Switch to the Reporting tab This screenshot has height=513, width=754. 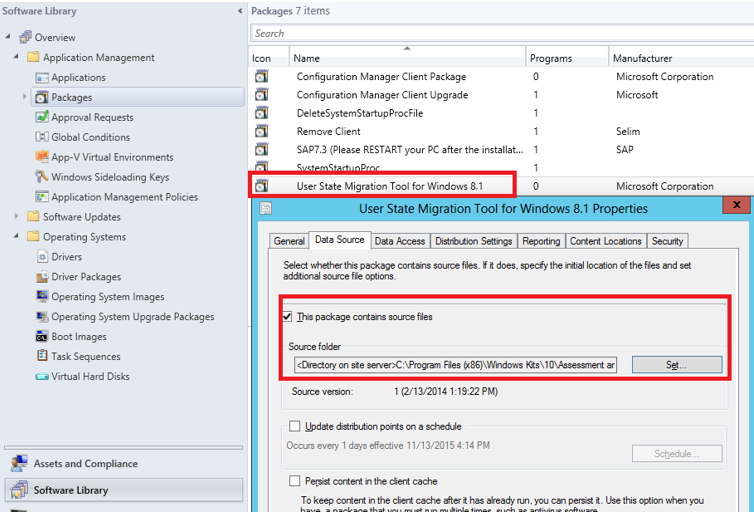pos(541,241)
